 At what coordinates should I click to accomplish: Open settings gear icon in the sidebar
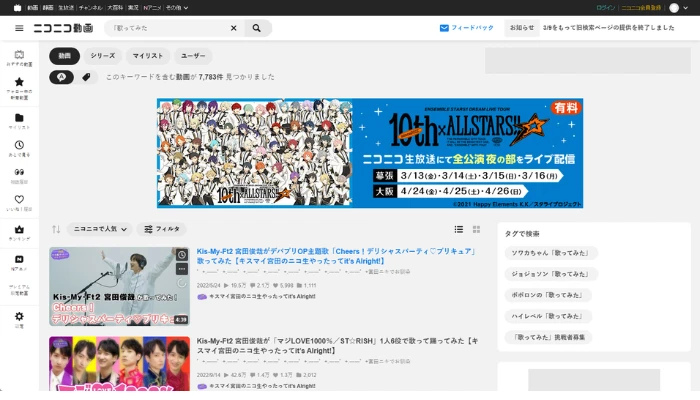[19, 320]
